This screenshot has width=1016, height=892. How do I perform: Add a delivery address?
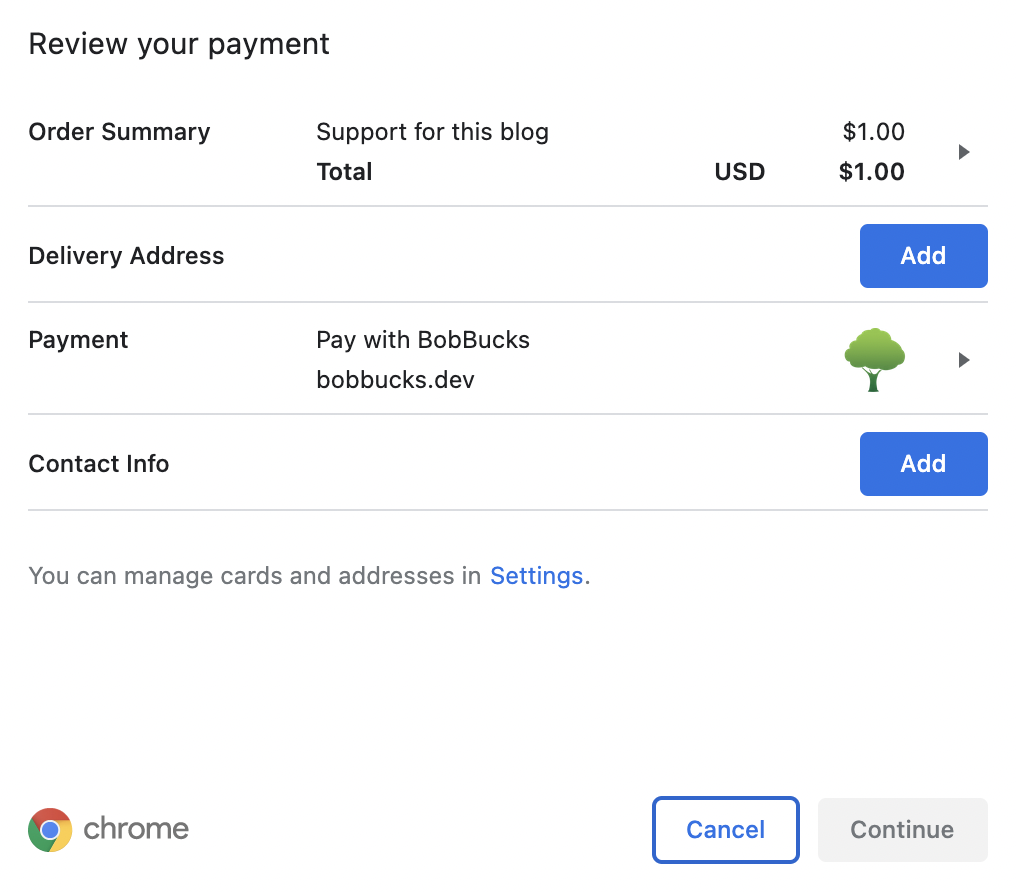(x=923, y=256)
